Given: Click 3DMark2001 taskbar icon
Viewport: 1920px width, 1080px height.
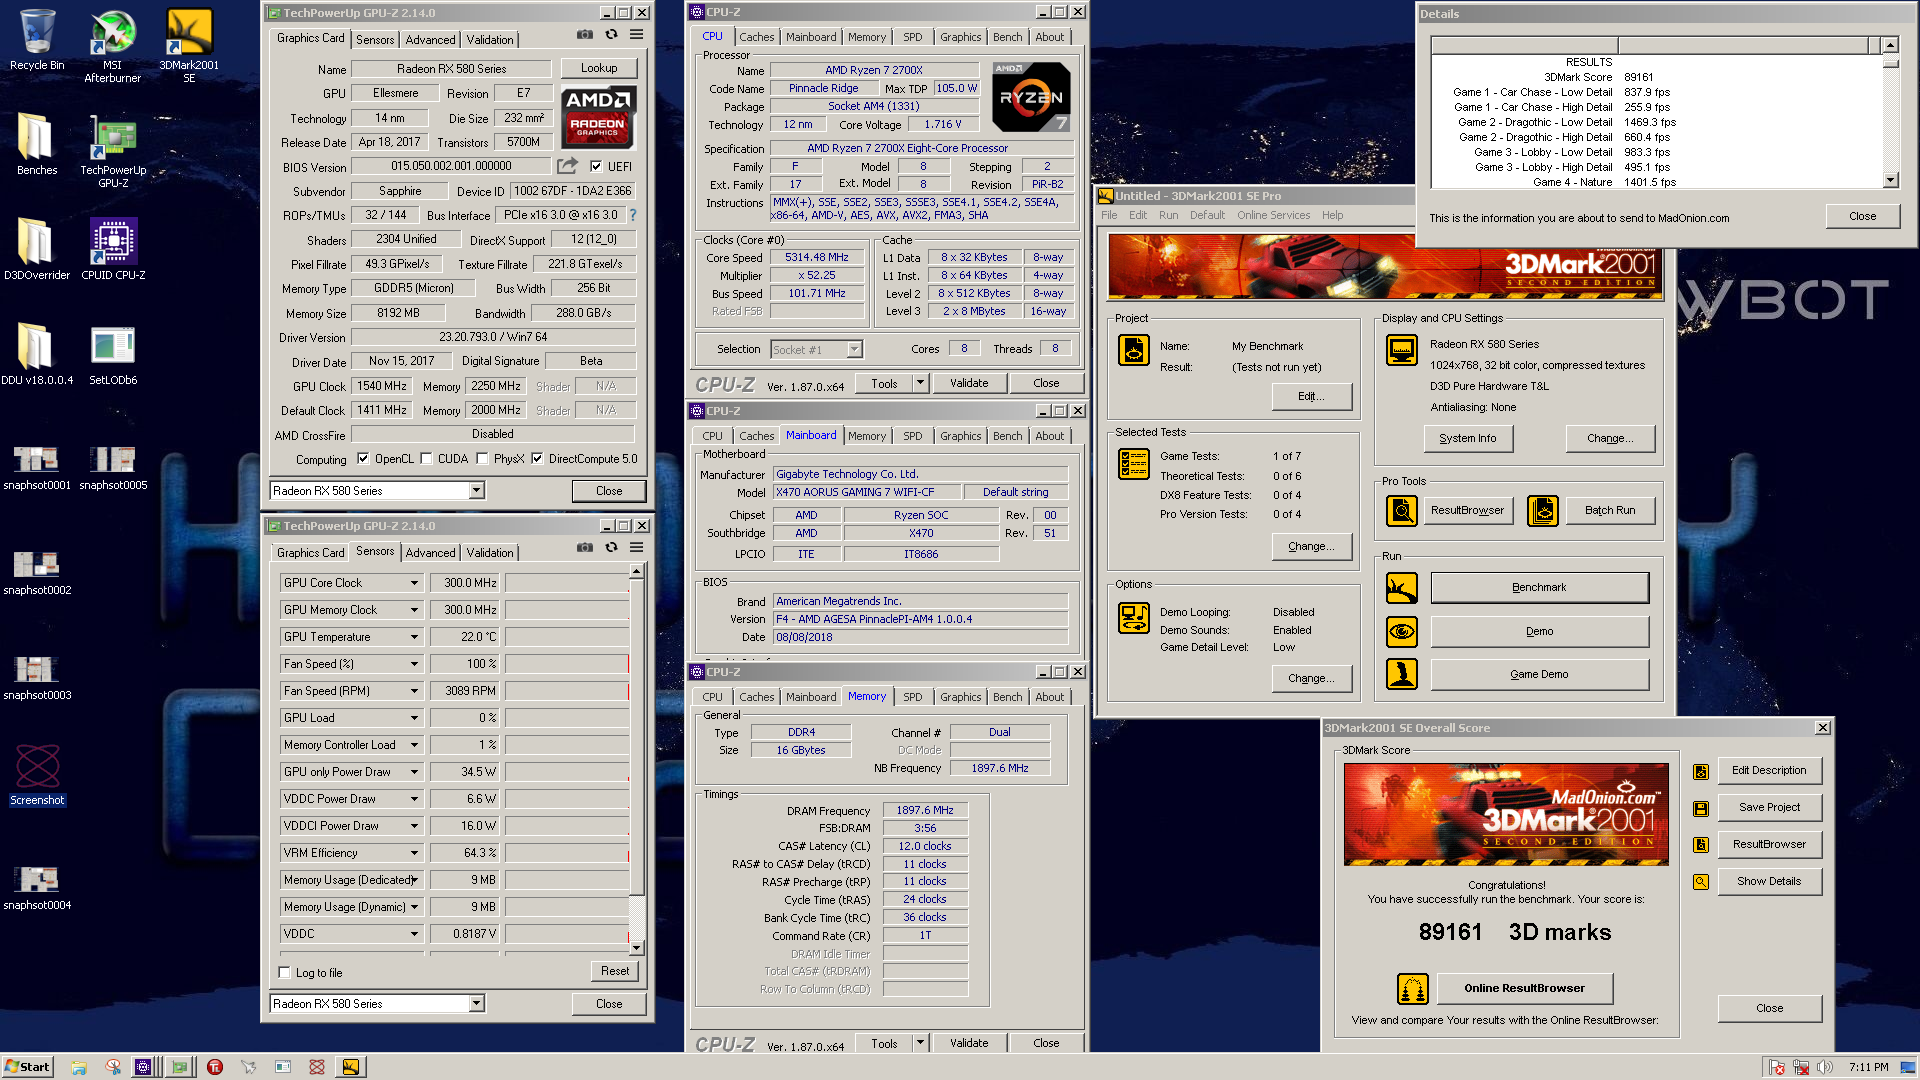Looking at the screenshot, I should pos(351,1067).
